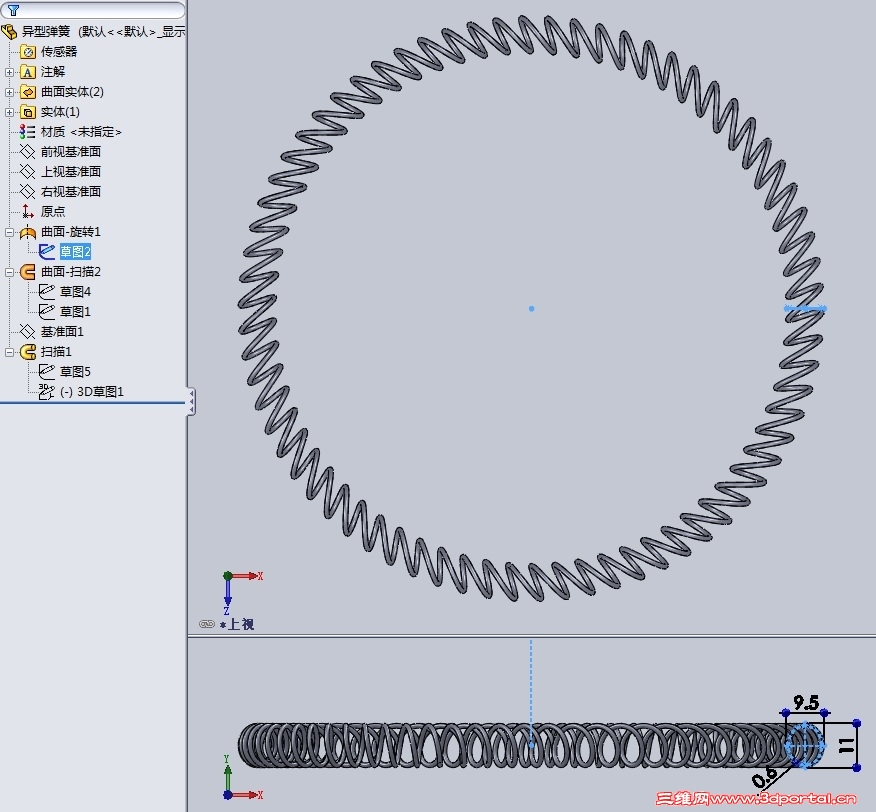Click the 3D草图1 sketch icon
Screen dimensions: 876x812
click(47, 392)
